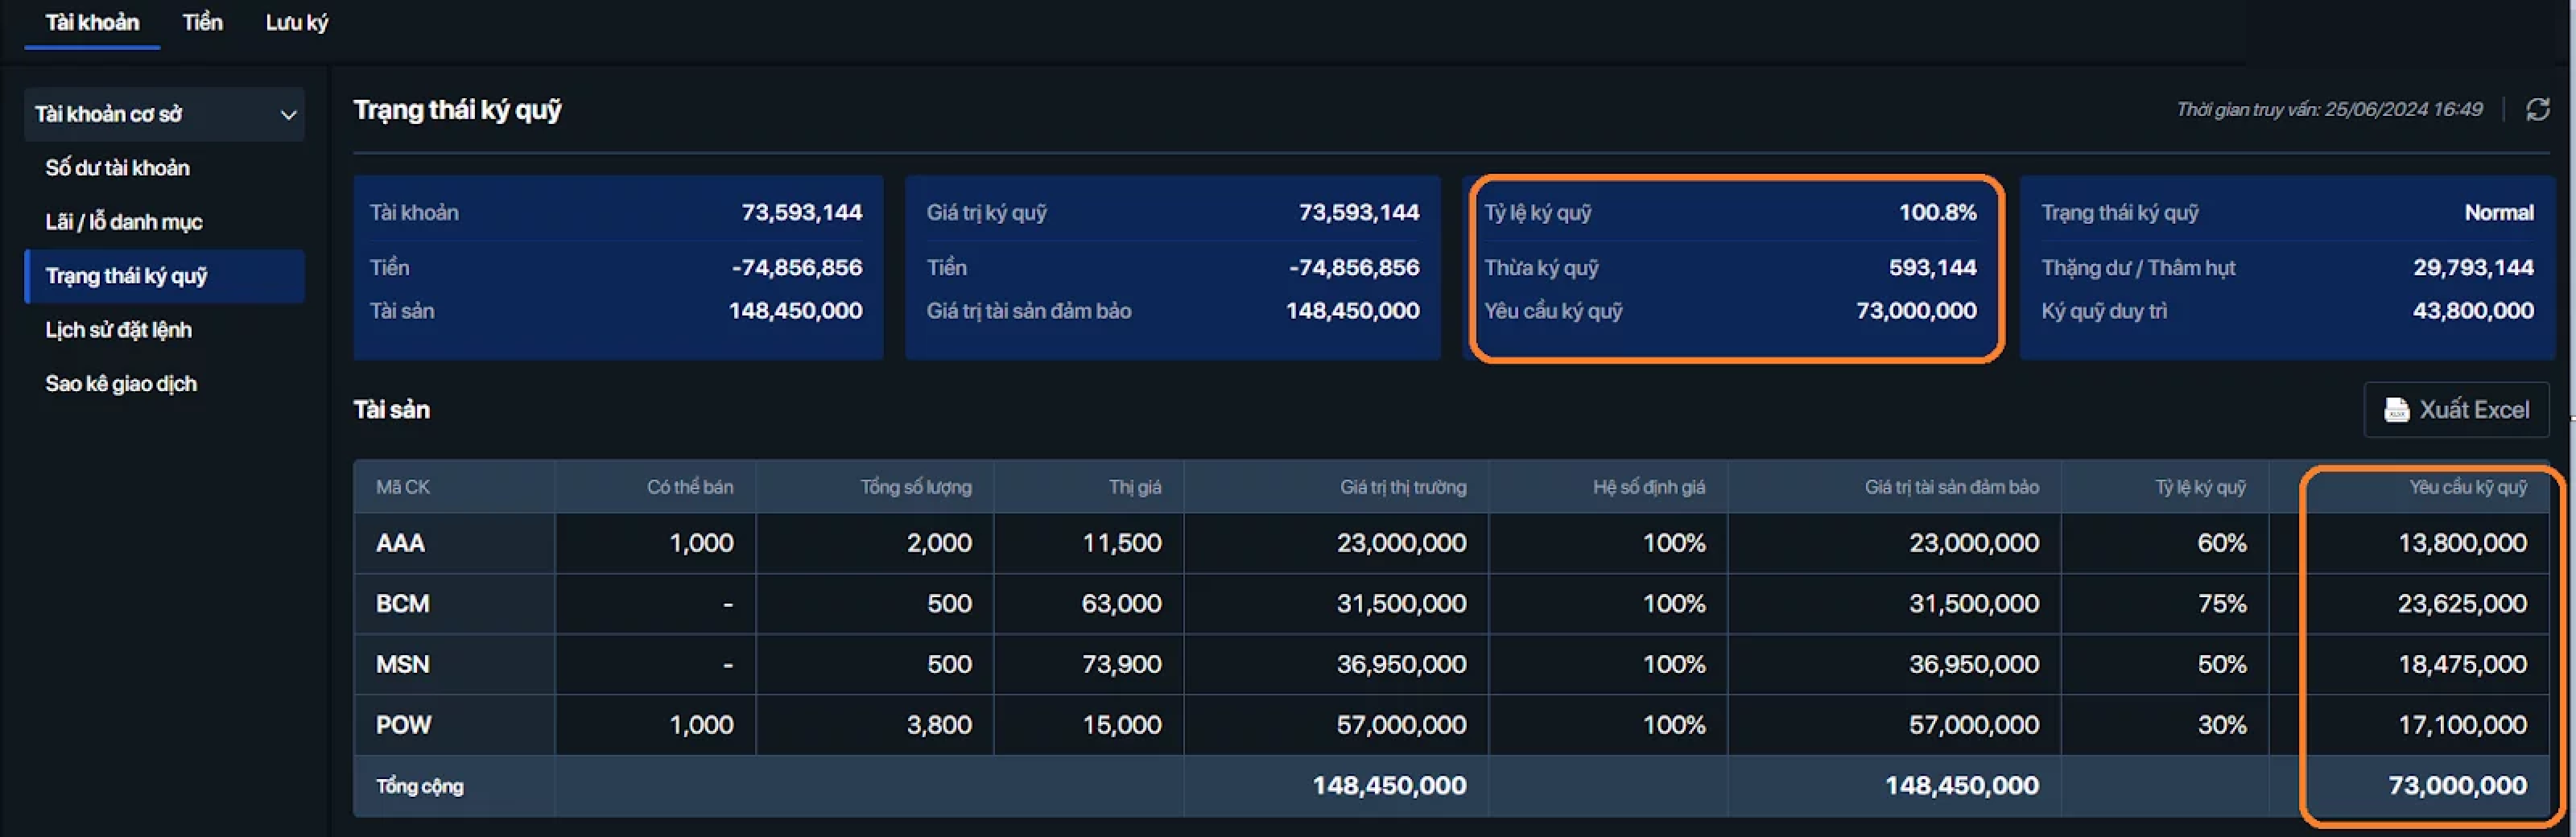Open Sao kê giao dịch in the sidebar
The width and height of the screenshot is (2576, 837).
point(120,384)
